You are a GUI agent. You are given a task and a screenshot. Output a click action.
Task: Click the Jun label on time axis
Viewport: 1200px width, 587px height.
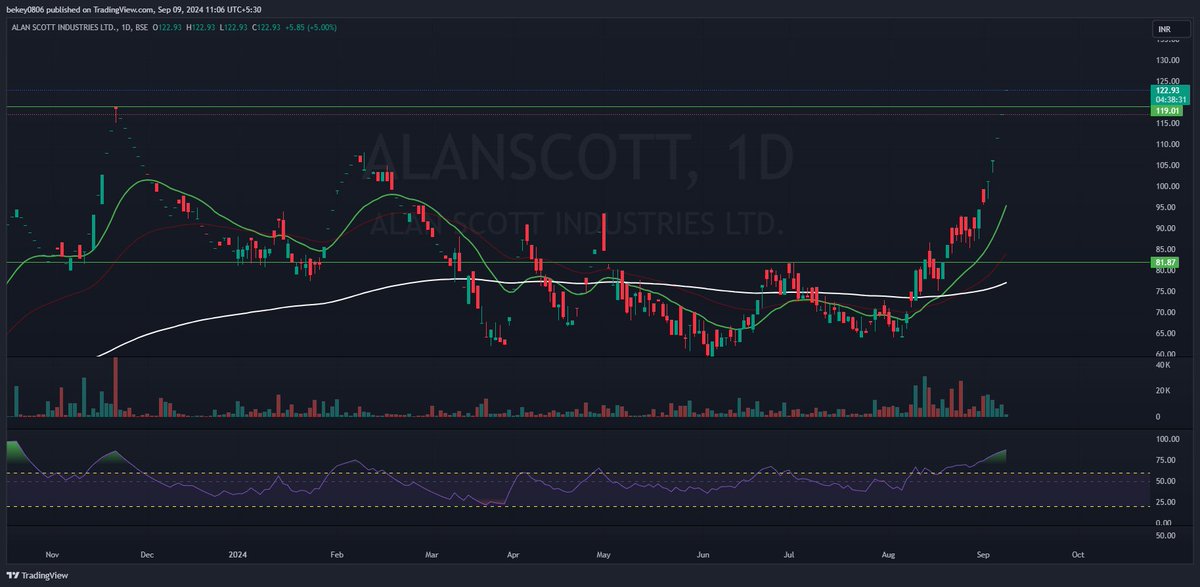click(x=703, y=553)
